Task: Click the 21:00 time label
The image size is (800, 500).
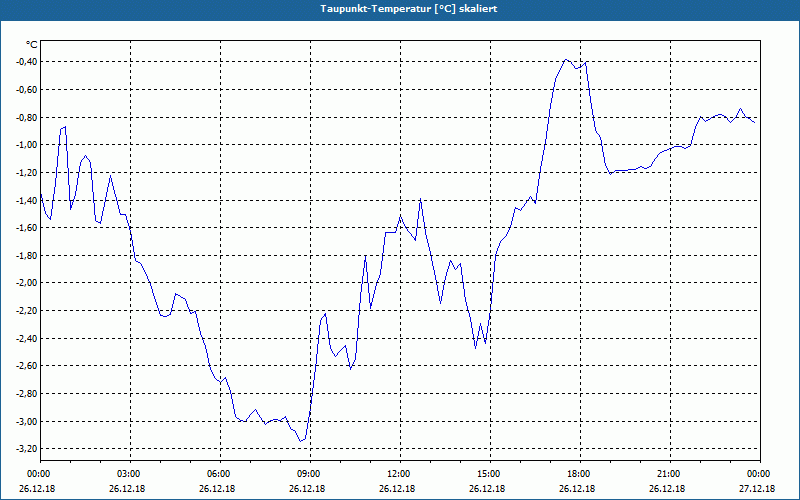Action: pyautogui.click(x=667, y=474)
